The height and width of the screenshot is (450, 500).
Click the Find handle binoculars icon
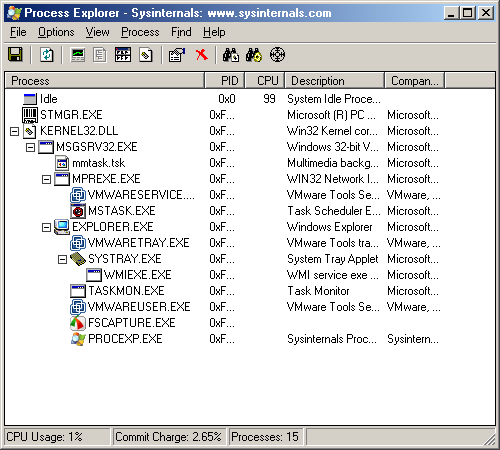point(231,55)
